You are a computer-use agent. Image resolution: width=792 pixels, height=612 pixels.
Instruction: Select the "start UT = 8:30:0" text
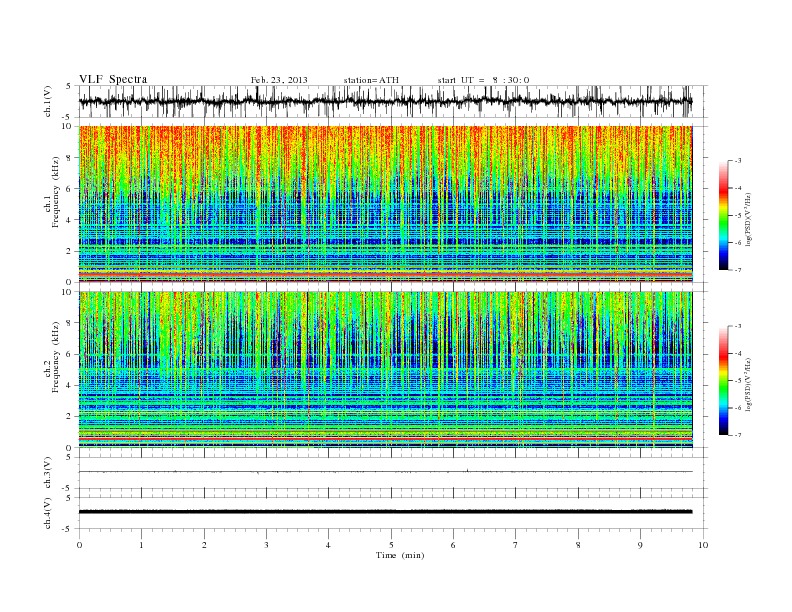pyautogui.click(x=483, y=80)
